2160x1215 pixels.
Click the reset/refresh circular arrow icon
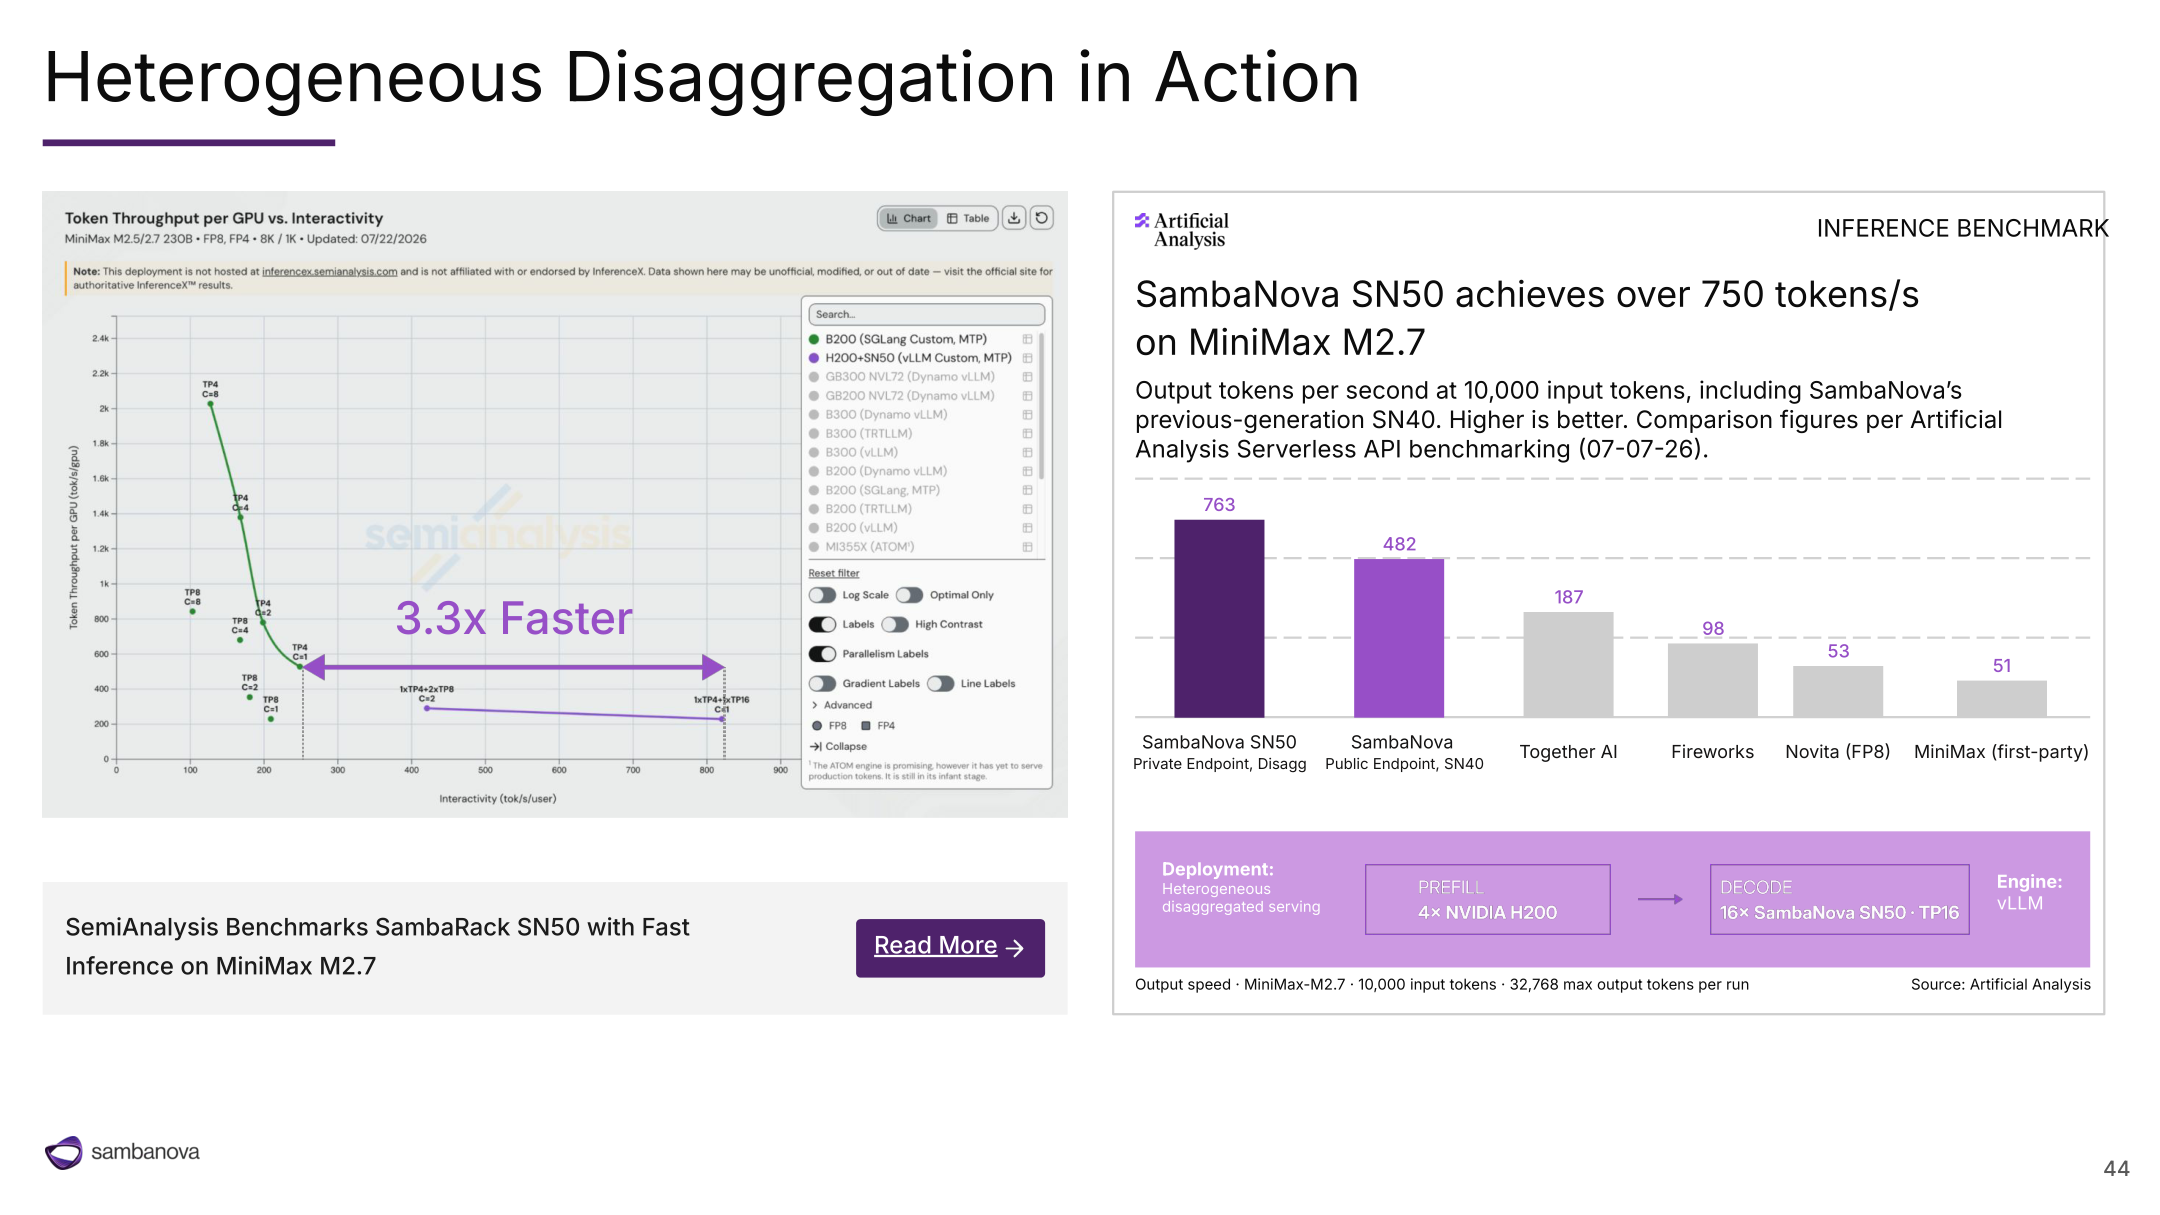[1041, 218]
